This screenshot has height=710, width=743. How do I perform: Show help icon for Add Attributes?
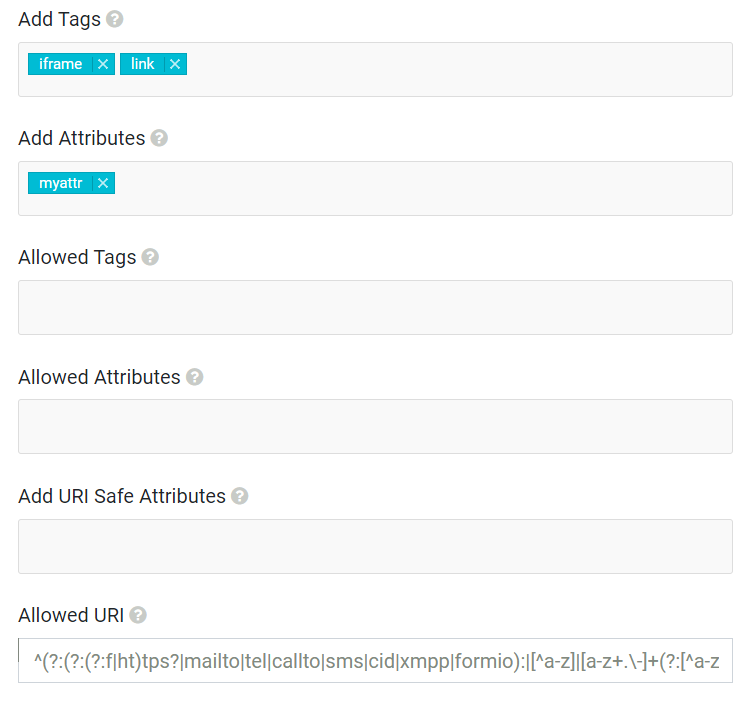pos(159,138)
